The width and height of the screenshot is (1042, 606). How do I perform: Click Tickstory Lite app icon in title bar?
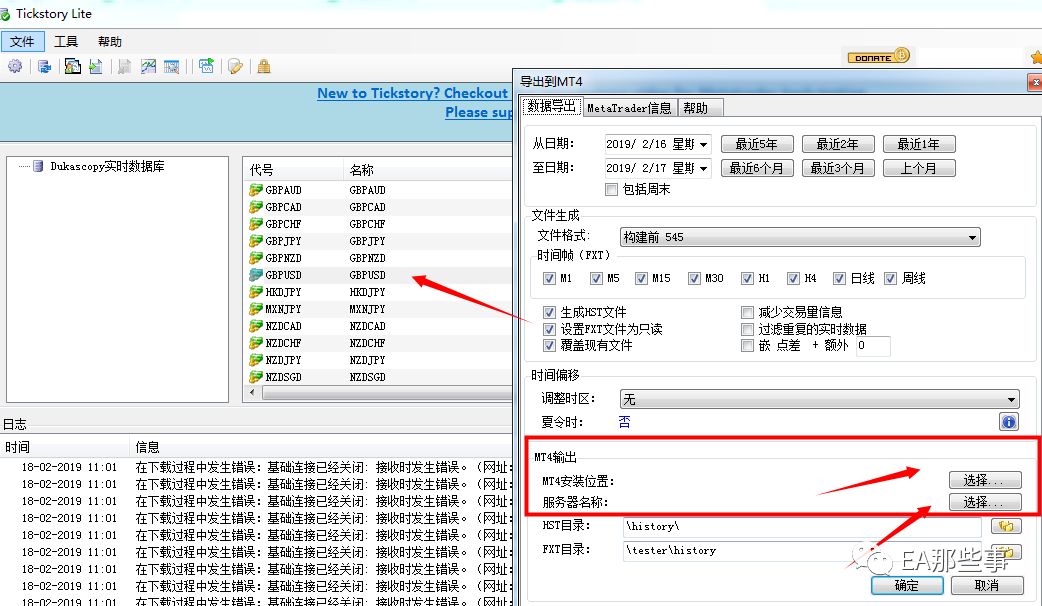[5, 14]
